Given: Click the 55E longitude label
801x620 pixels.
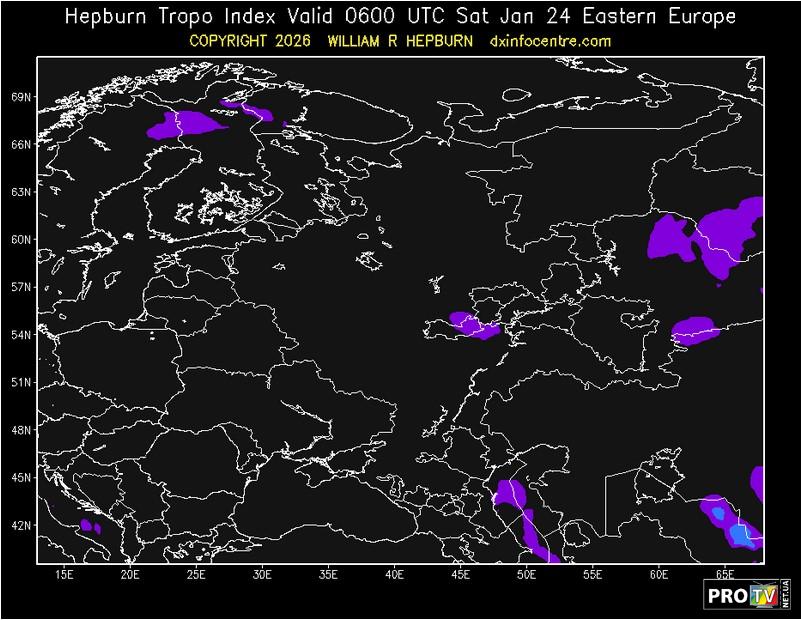Looking at the screenshot, I should [593, 576].
